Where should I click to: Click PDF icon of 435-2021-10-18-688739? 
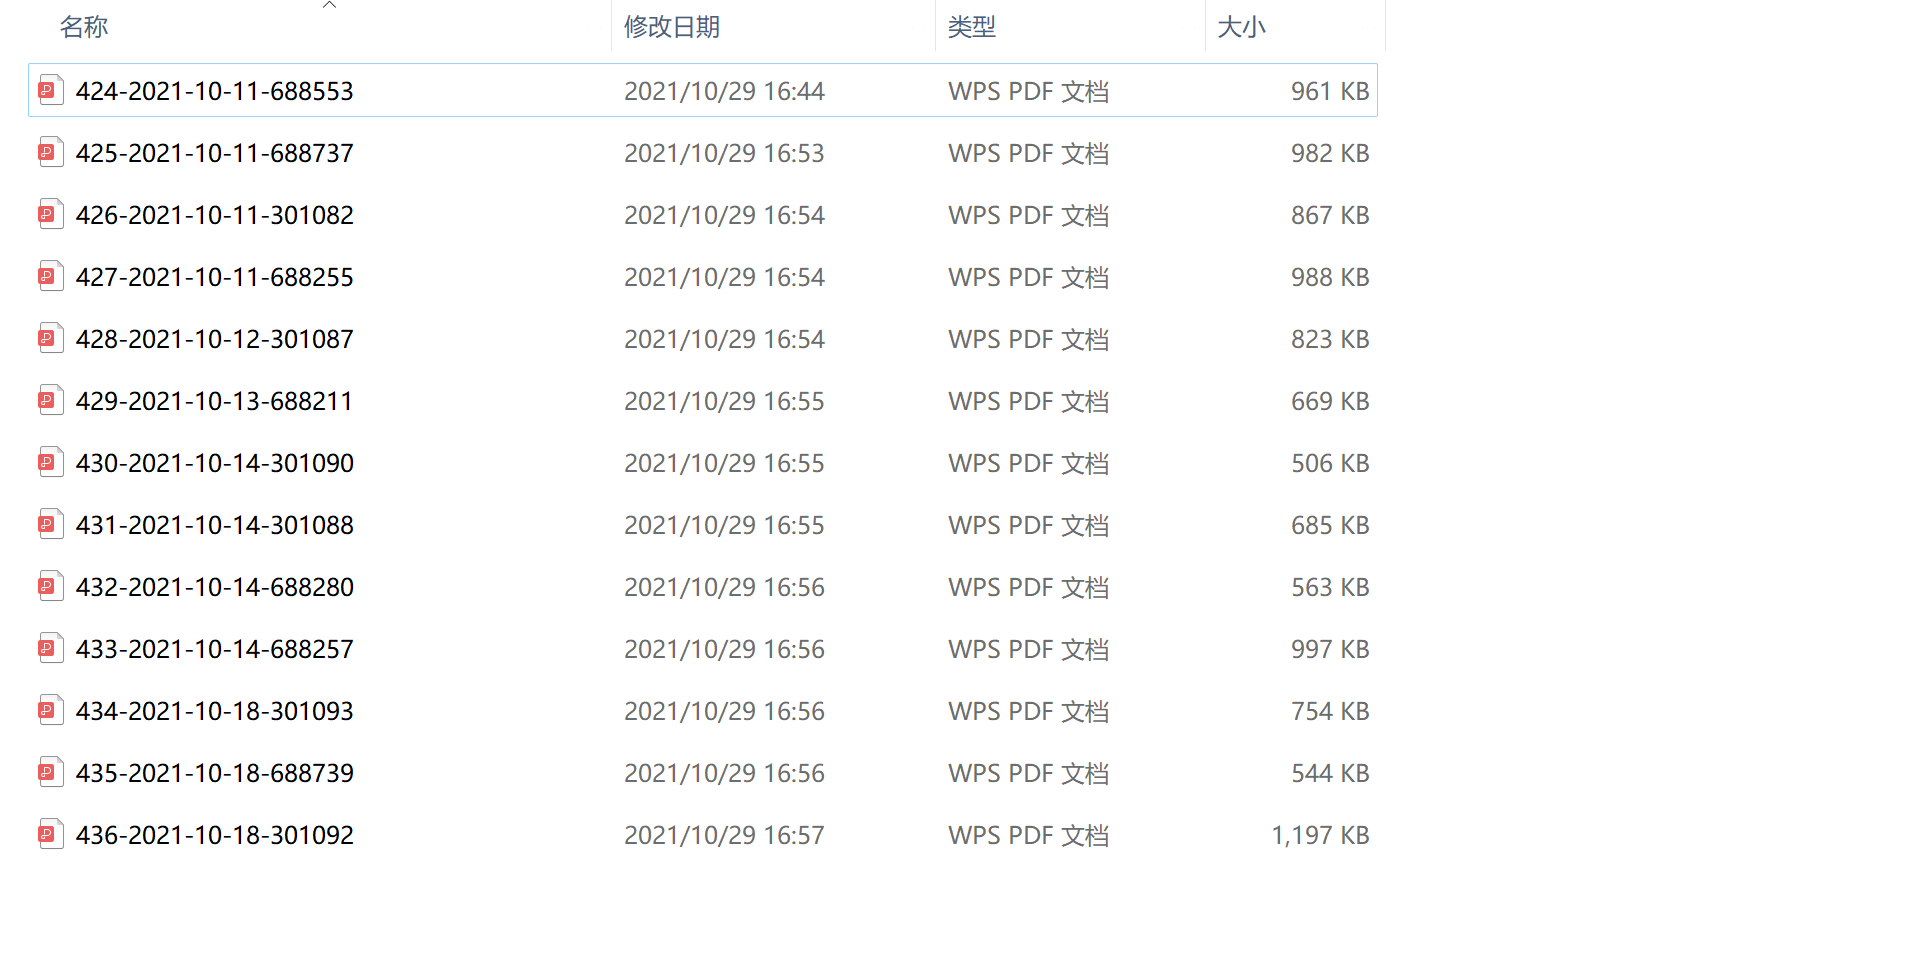51,772
